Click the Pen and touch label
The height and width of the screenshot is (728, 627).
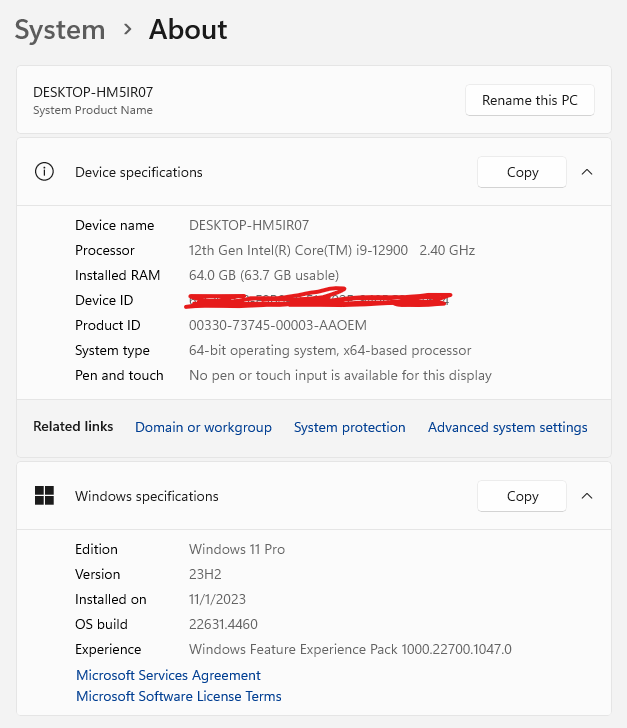pyautogui.click(x=119, y=375)
